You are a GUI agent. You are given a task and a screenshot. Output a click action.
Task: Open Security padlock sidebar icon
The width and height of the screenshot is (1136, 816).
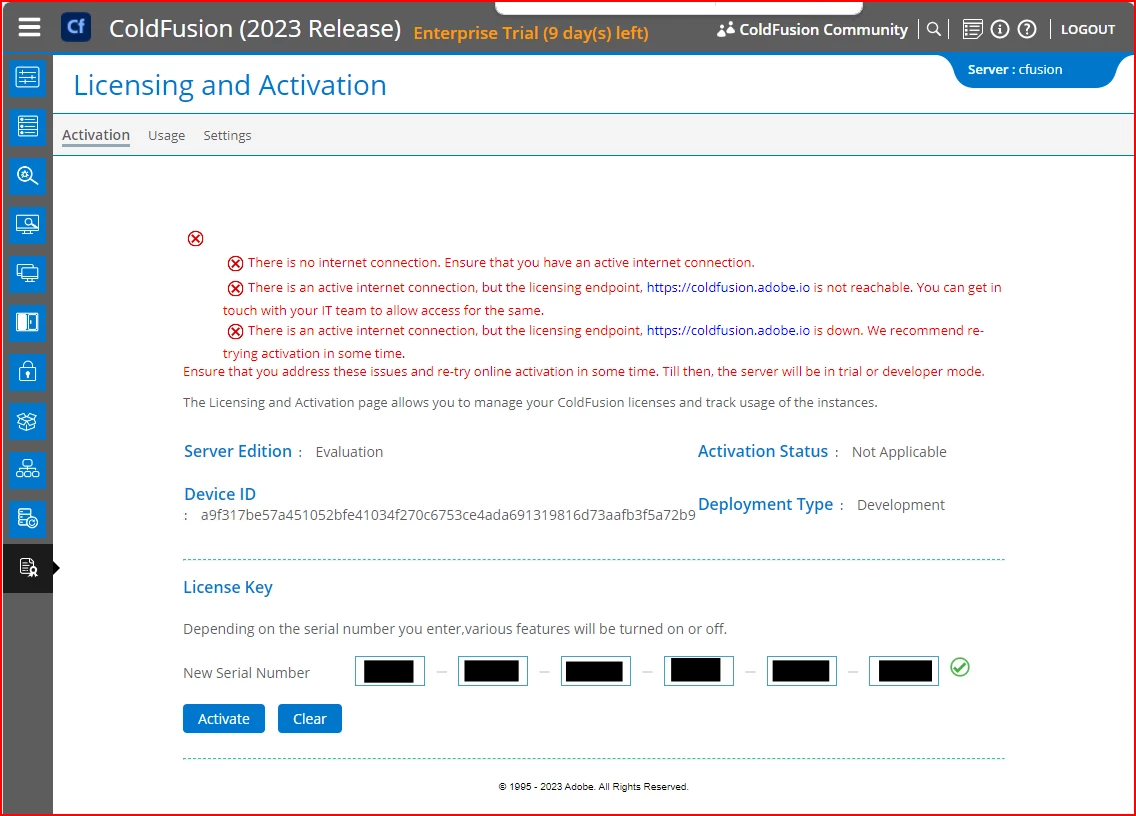[x=28, y=372]
